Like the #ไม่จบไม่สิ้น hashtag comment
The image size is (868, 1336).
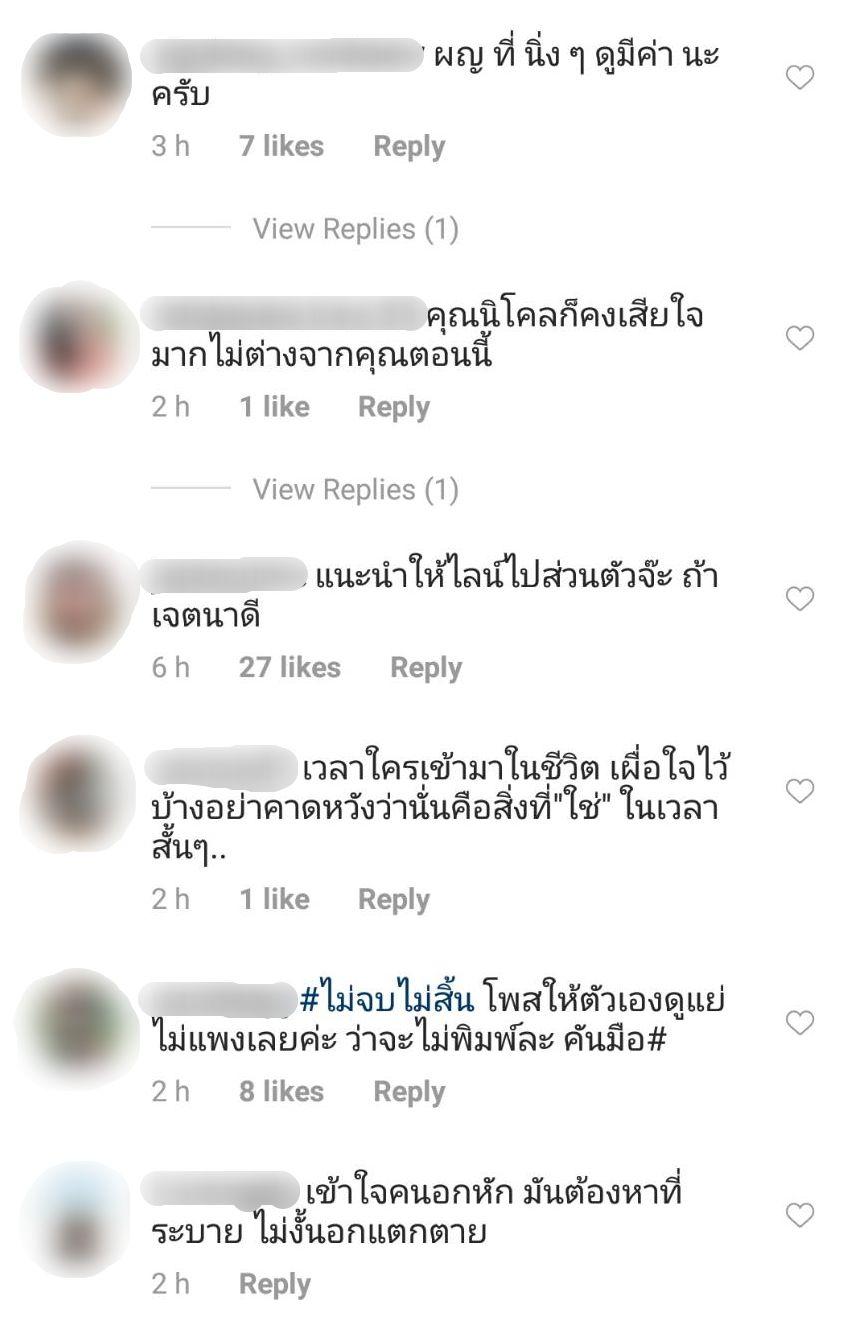[x=800, y=1023]
